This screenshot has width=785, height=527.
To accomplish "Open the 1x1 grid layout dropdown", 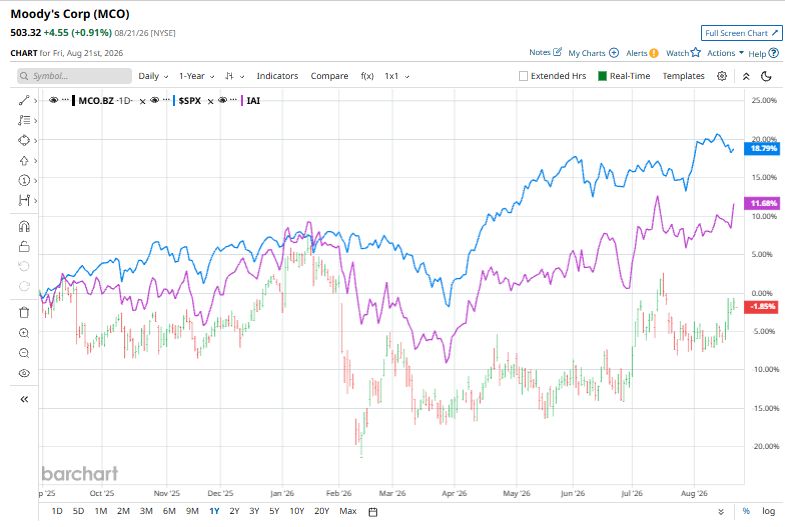I will pos(397,76).
